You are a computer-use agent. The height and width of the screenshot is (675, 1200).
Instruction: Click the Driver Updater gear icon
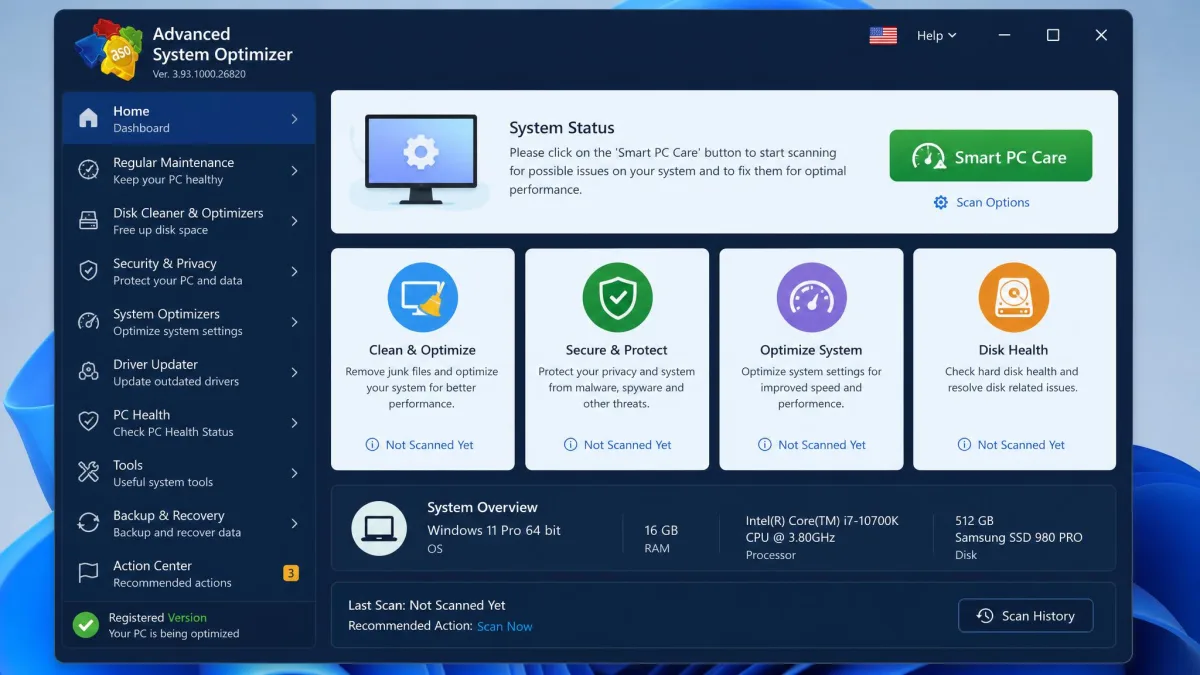coord(89,372)
